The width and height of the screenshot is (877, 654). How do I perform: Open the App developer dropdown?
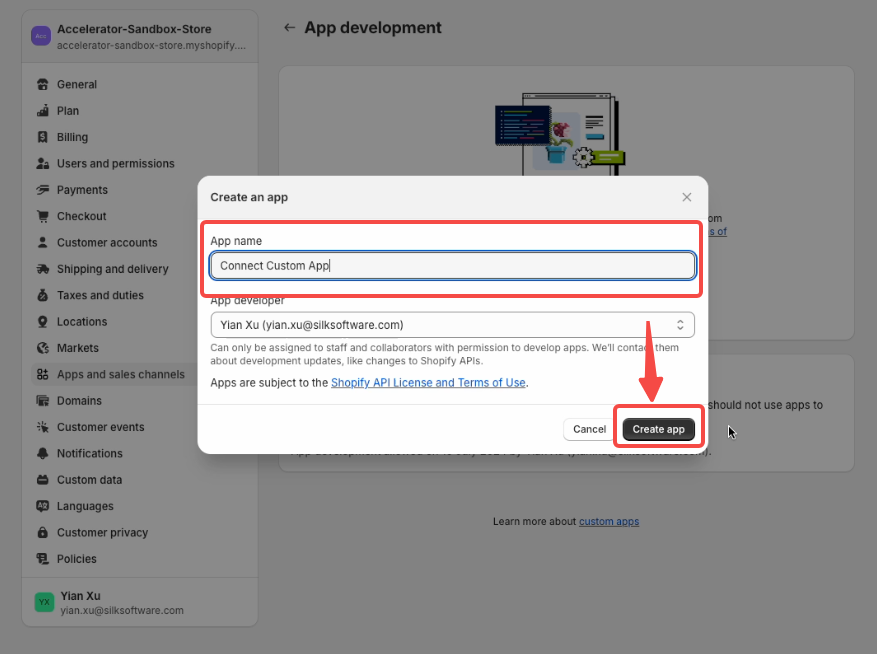(452, 325)
